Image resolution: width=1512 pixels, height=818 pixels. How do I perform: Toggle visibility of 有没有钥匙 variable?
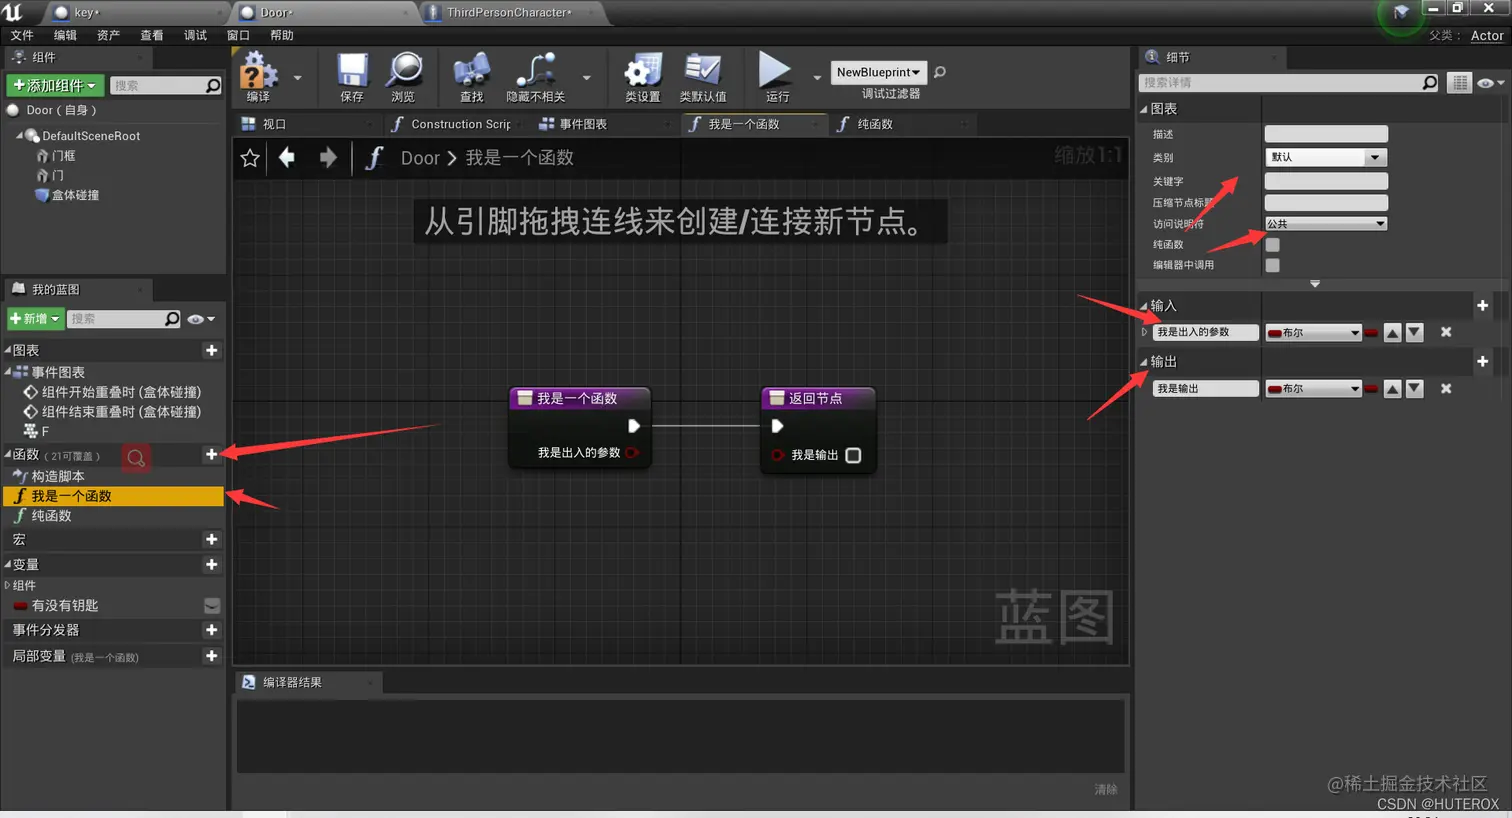[x=212, y=605]
